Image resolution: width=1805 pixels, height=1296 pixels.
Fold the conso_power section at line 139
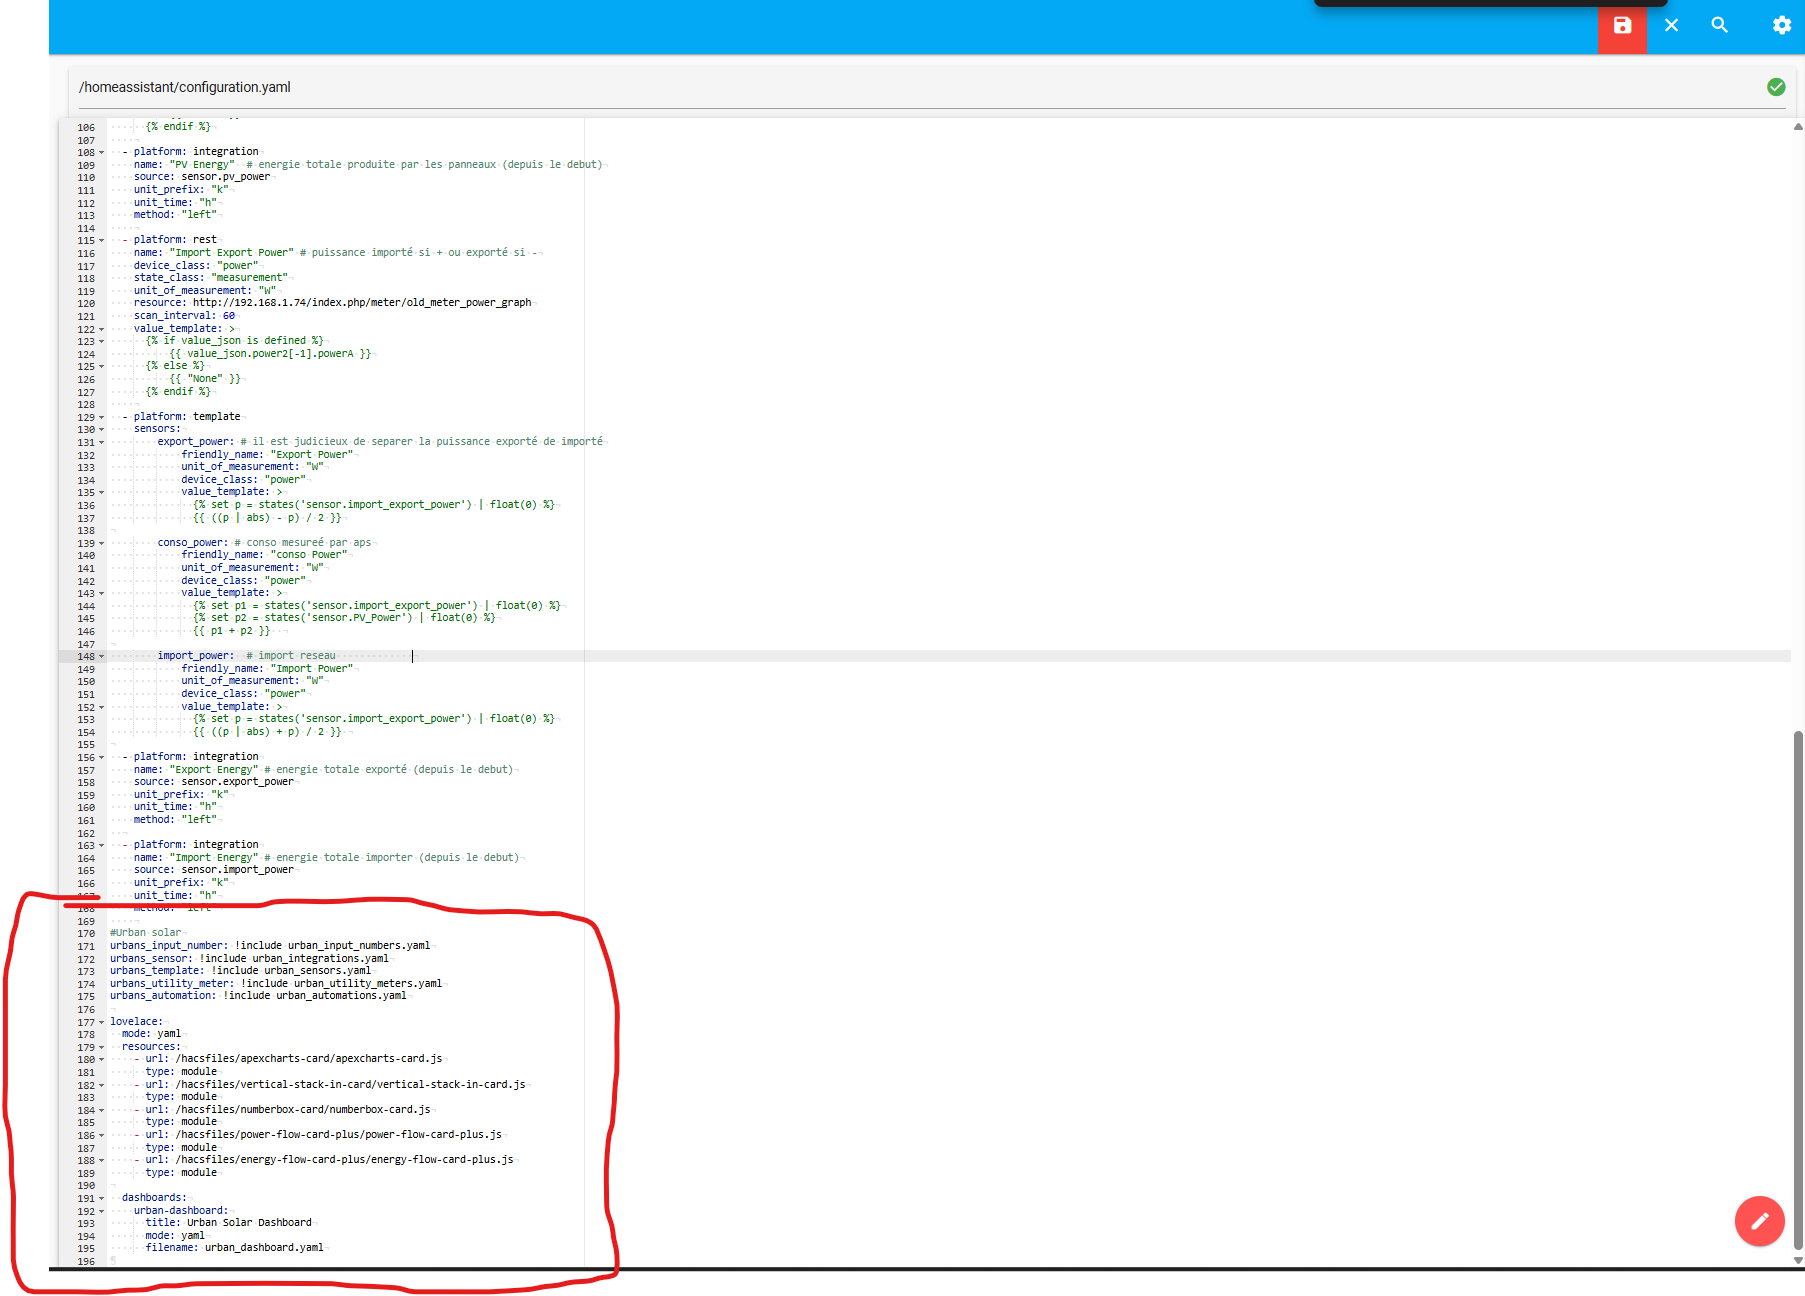pyautogui.click(x=102, y=544)
